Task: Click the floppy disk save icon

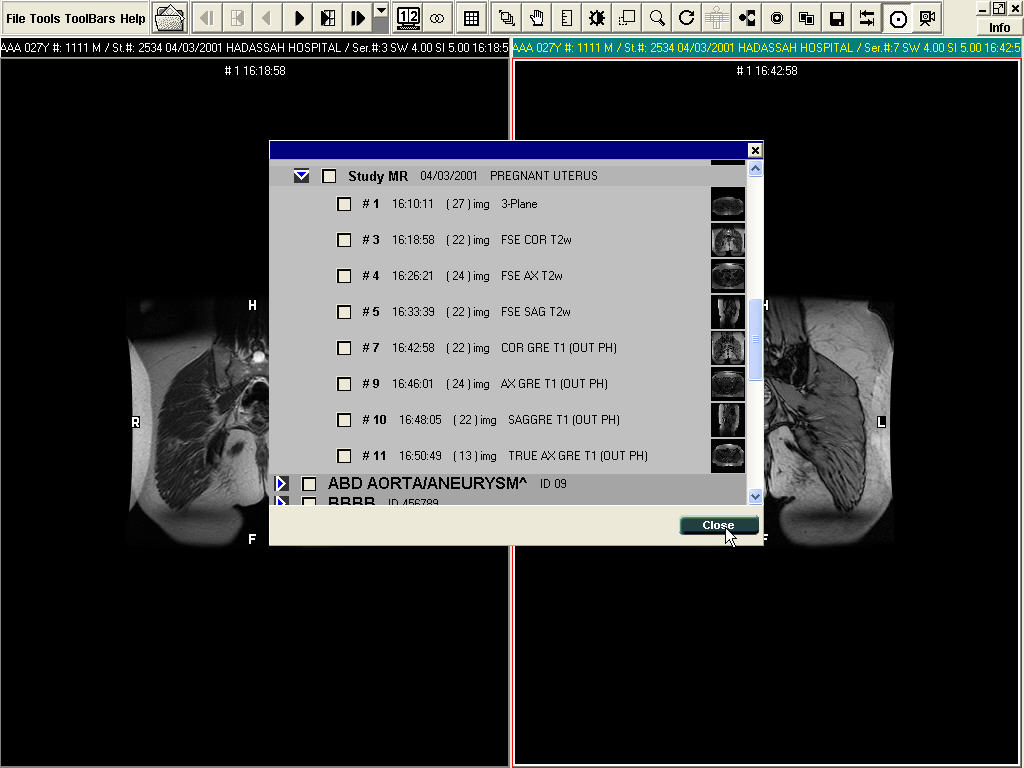Action: click(837, 18)
